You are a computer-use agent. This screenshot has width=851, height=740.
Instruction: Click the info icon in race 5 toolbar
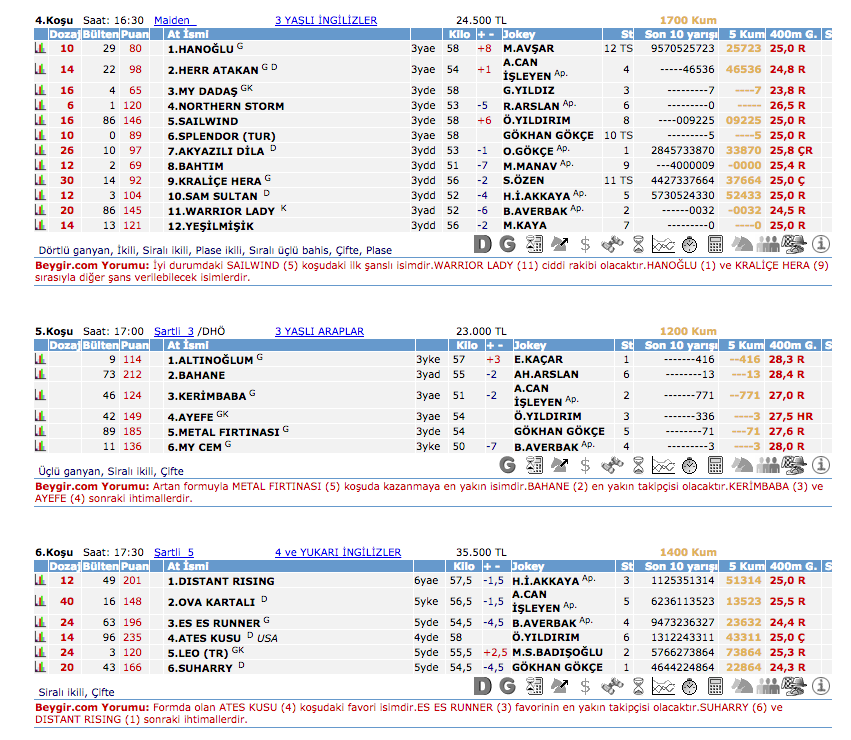pos(821,464)
